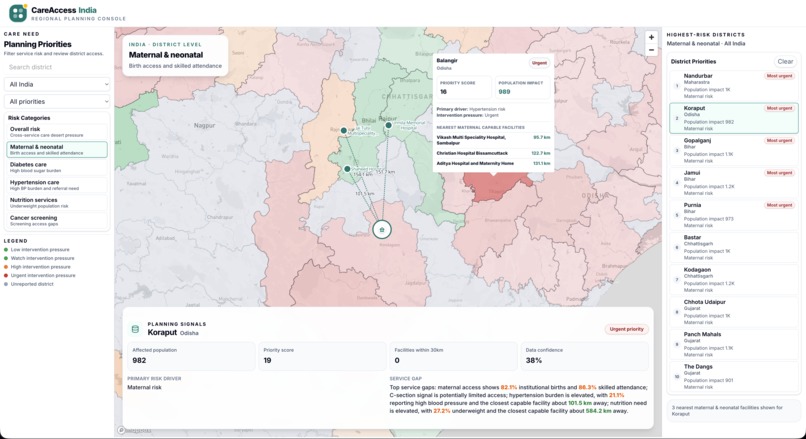Click the facility dot near Raipur on the map
This screenshot has width=806, height=439.
389,125
